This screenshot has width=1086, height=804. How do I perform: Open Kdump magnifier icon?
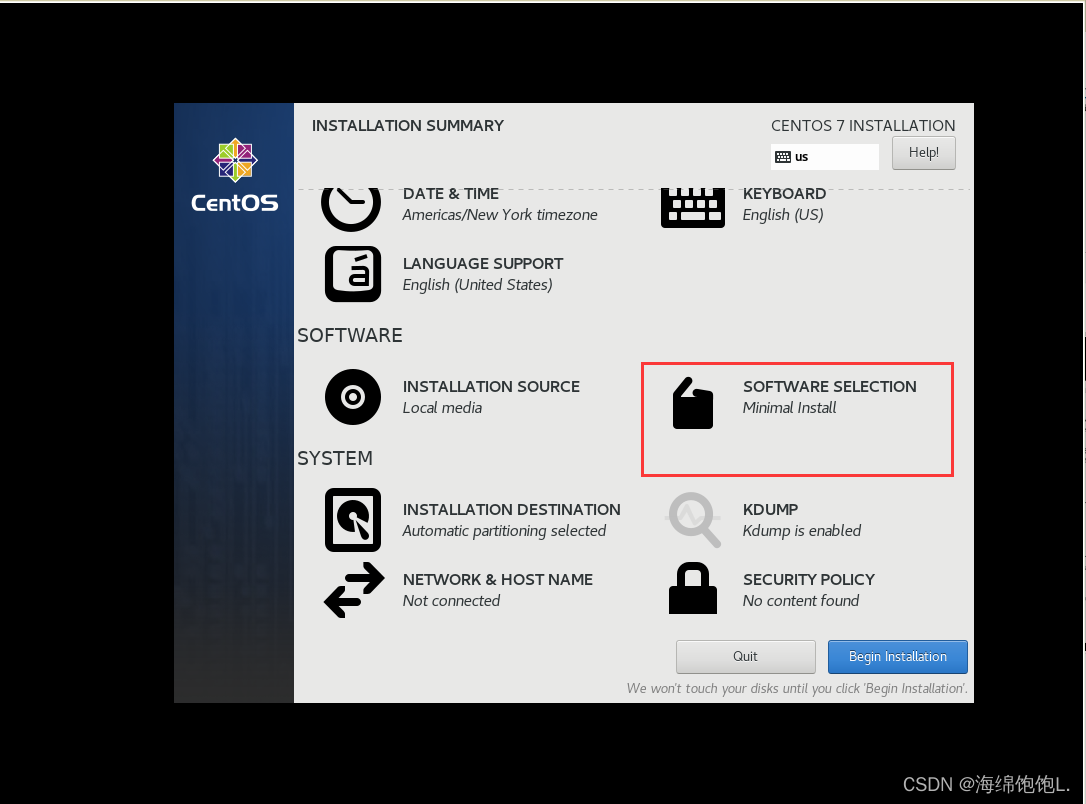(694, 520)
